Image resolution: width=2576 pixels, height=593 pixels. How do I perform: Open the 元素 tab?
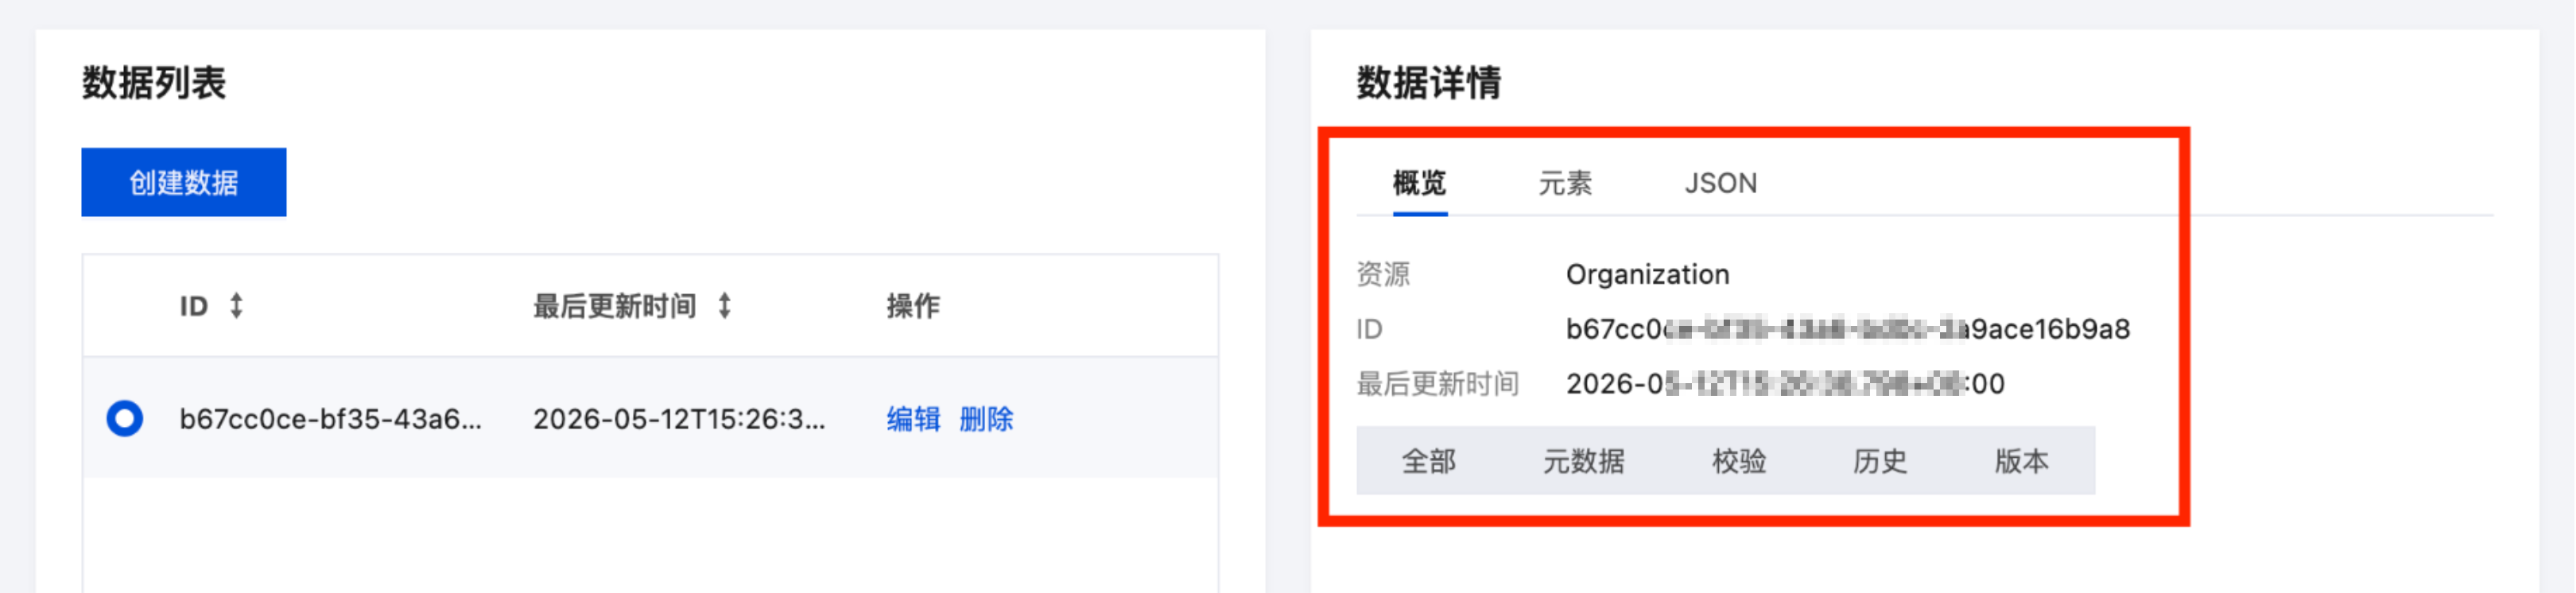1565,183
